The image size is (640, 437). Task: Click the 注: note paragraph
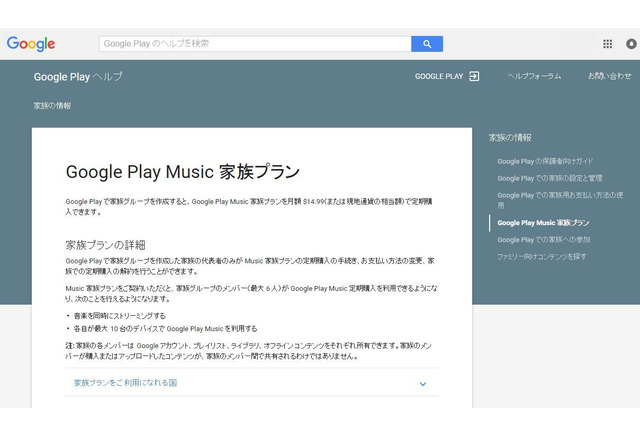point(248,351)
